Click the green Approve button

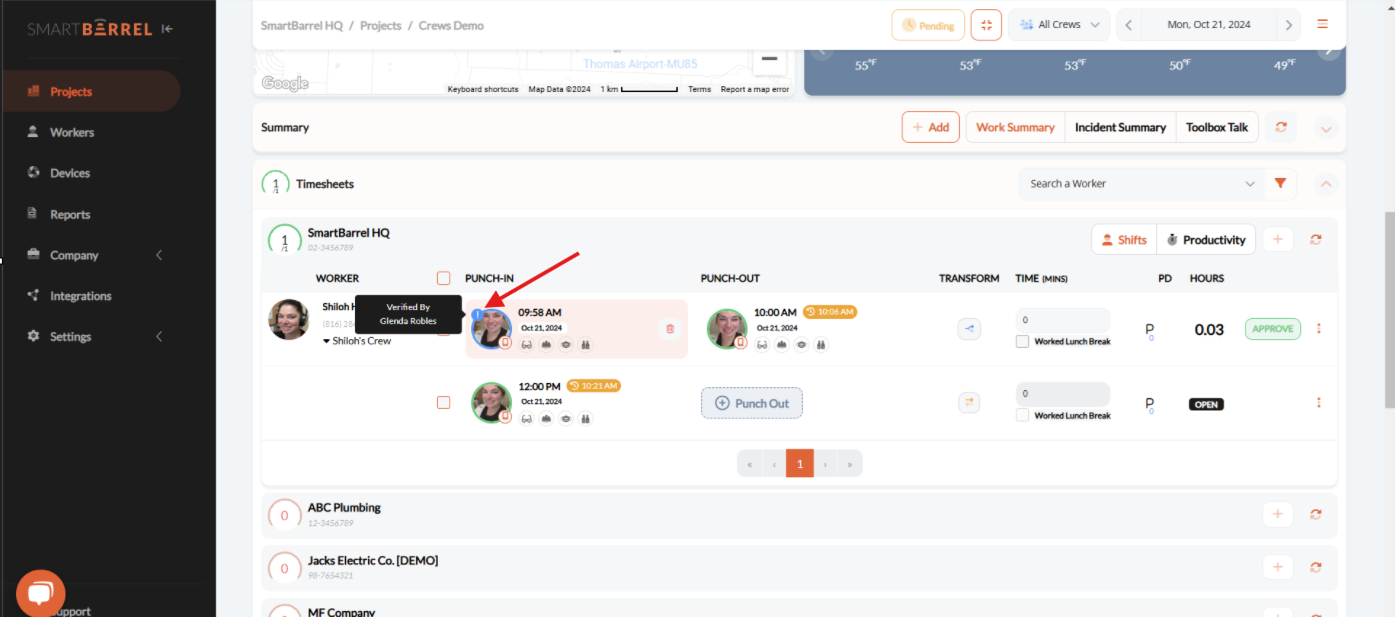click(1272, 329)
